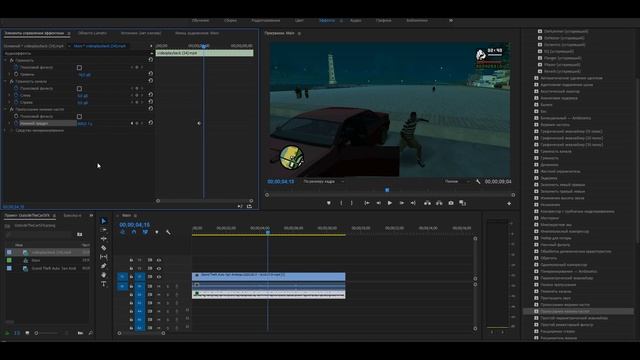
Task: Enable bypass checkbox under Громкость
Action: tap(79, 67)
